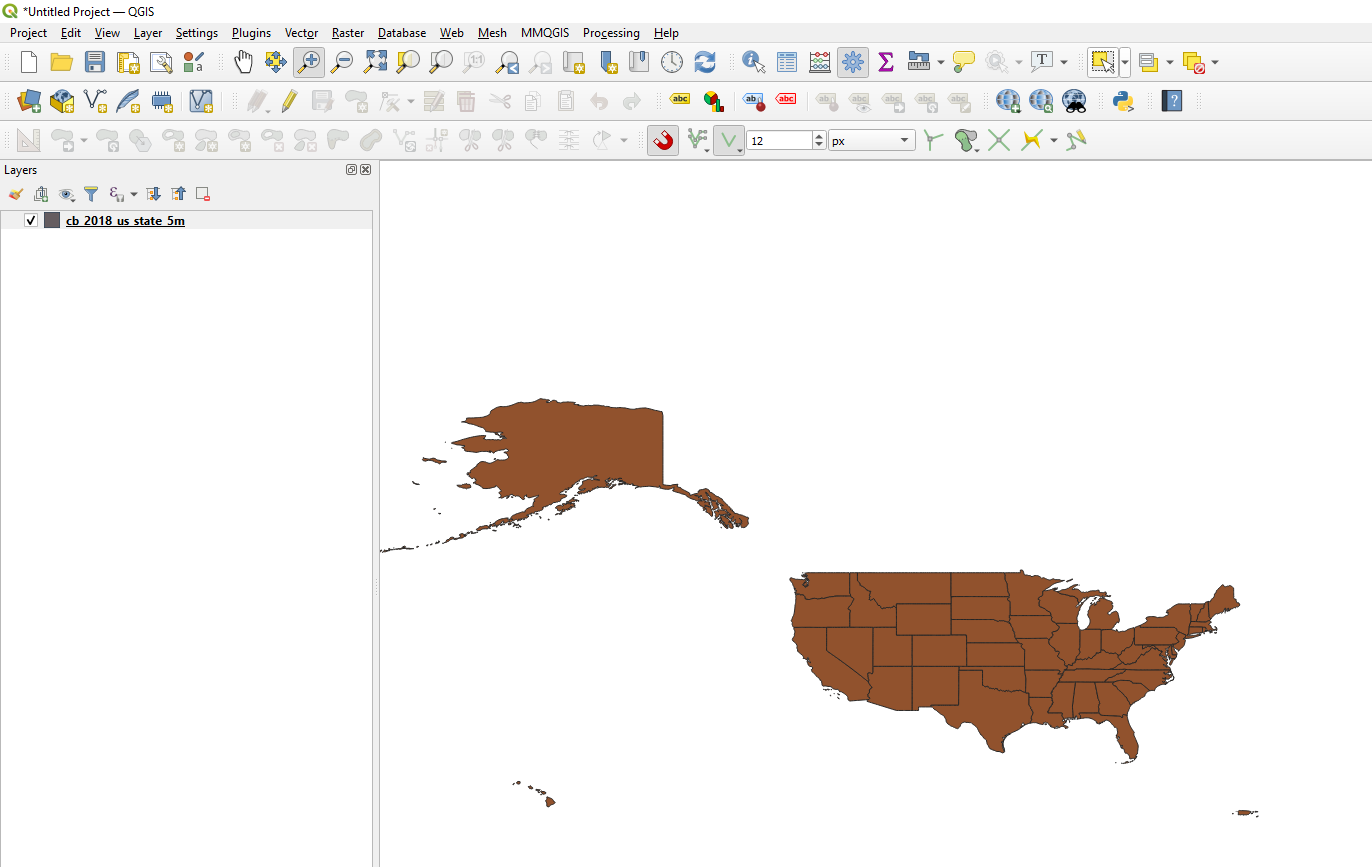Click the color swatch beside cb_2018_us_state_5m

(52, 219)
